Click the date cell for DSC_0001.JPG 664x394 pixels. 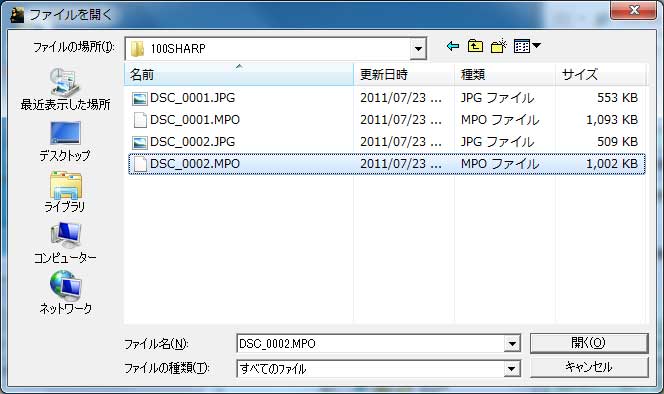(x=401, y=98)
